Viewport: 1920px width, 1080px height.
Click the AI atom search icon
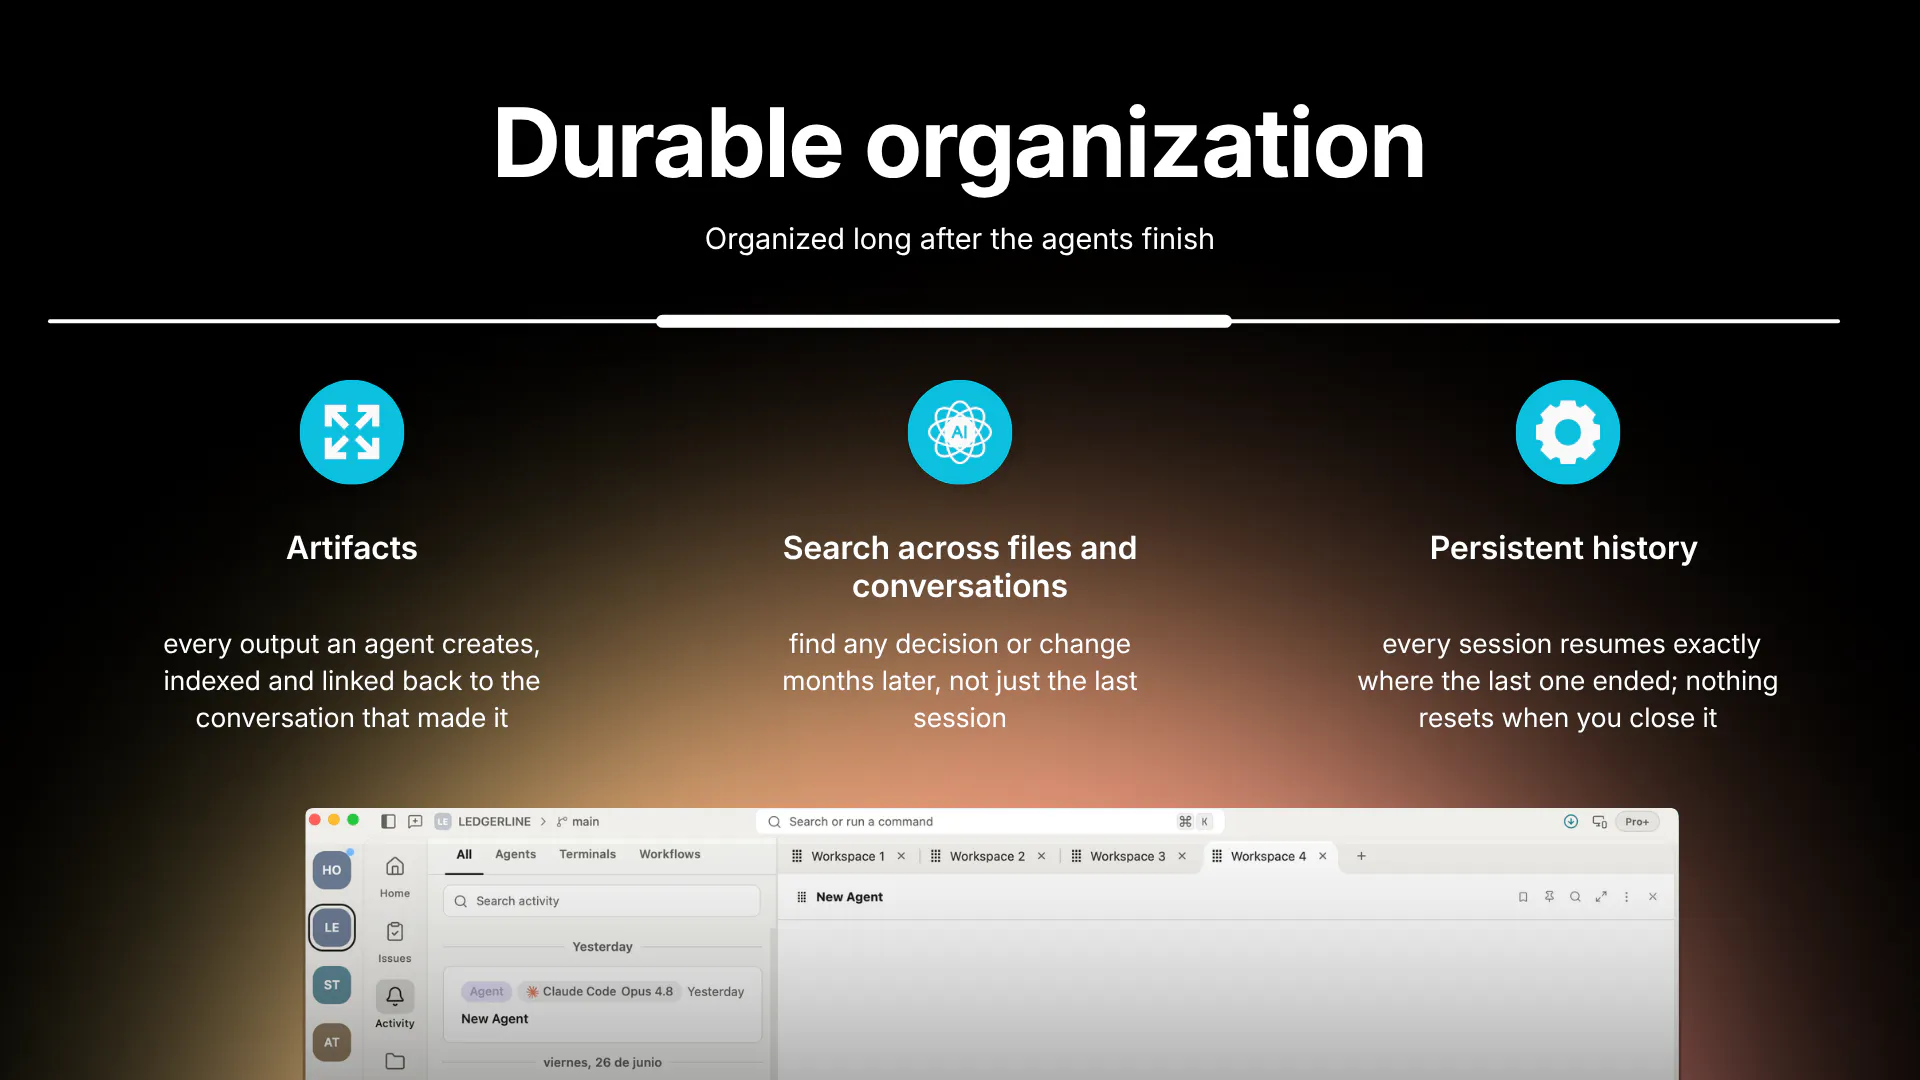coord(960,432)
